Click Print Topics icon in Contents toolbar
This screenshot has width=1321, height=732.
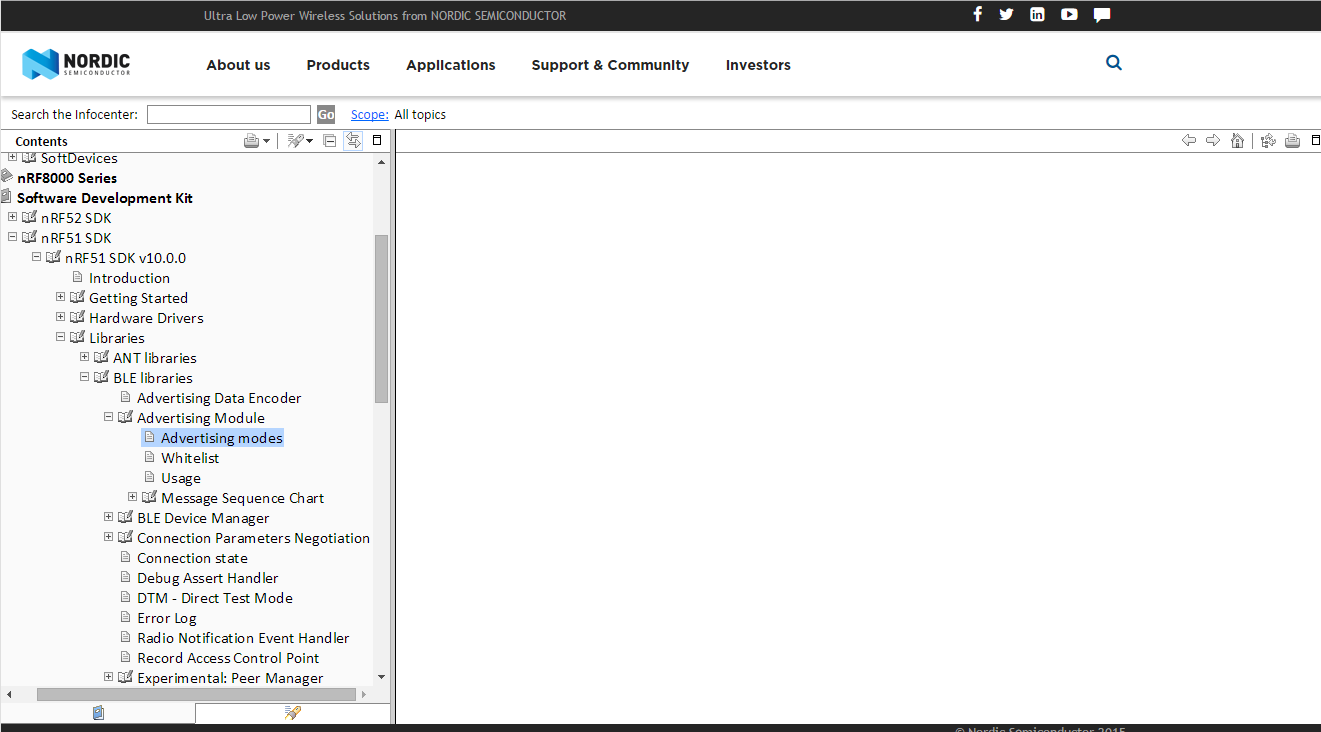(252, 141)
